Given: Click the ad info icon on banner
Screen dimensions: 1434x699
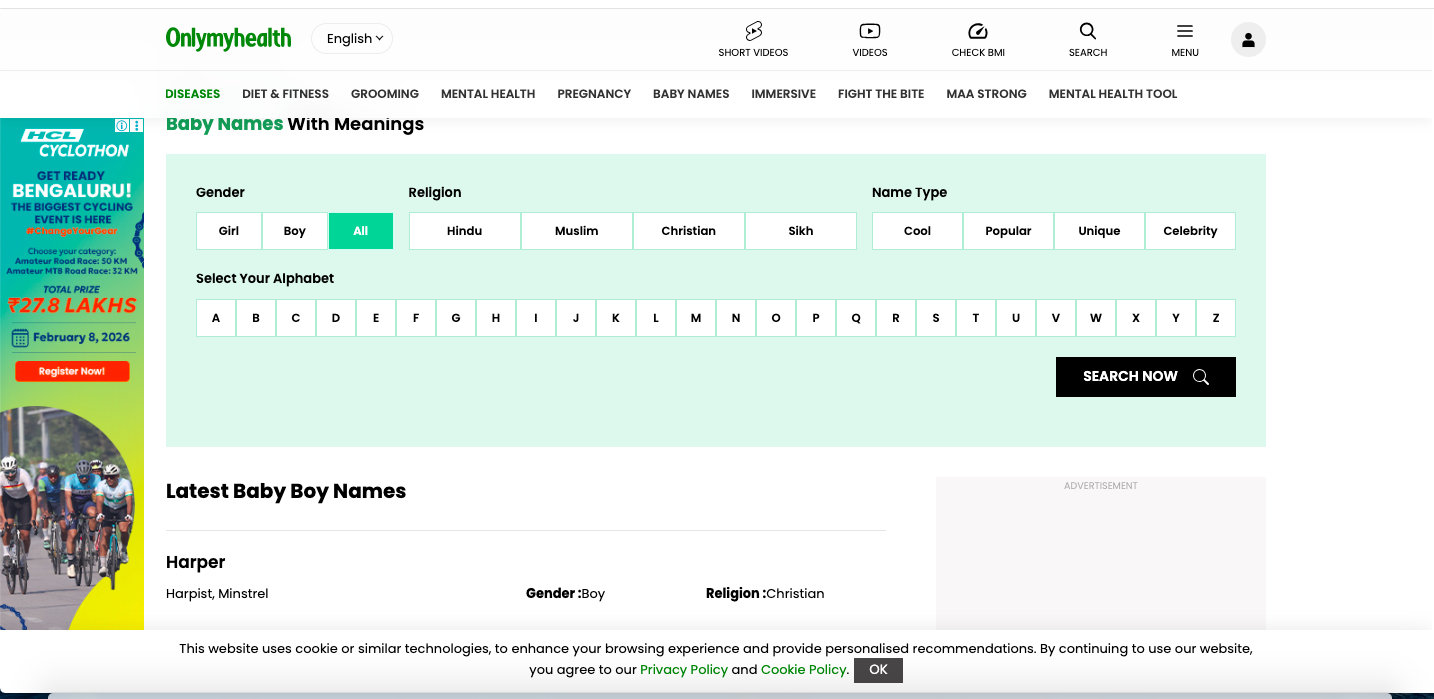Looking at the screenshot, I should point(122,126).
